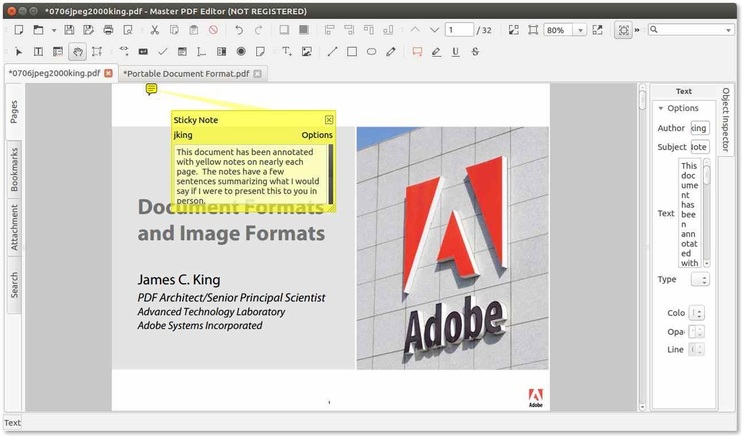Open the Color selector in inspector
Image resolution: width=742 pixels, height=436 pixels.
(x=697, y=313)
